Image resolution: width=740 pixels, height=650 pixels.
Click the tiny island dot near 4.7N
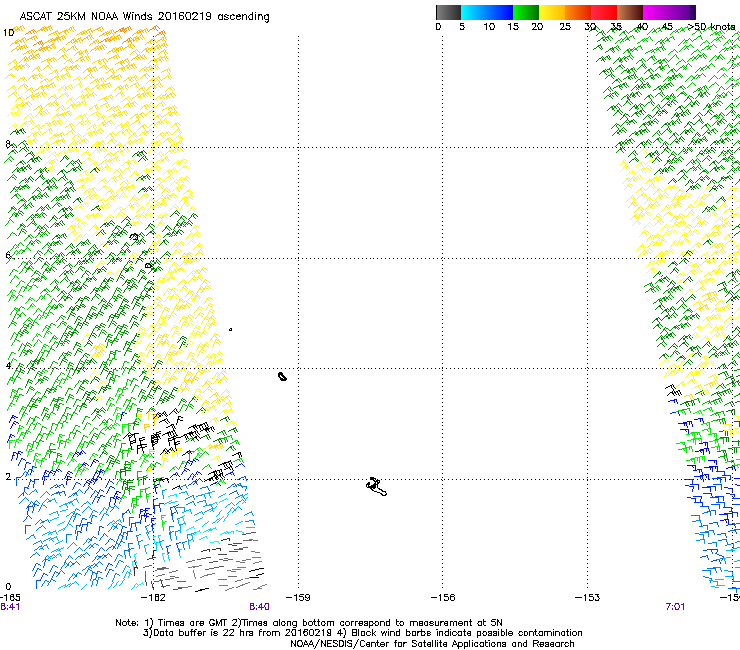230,329
